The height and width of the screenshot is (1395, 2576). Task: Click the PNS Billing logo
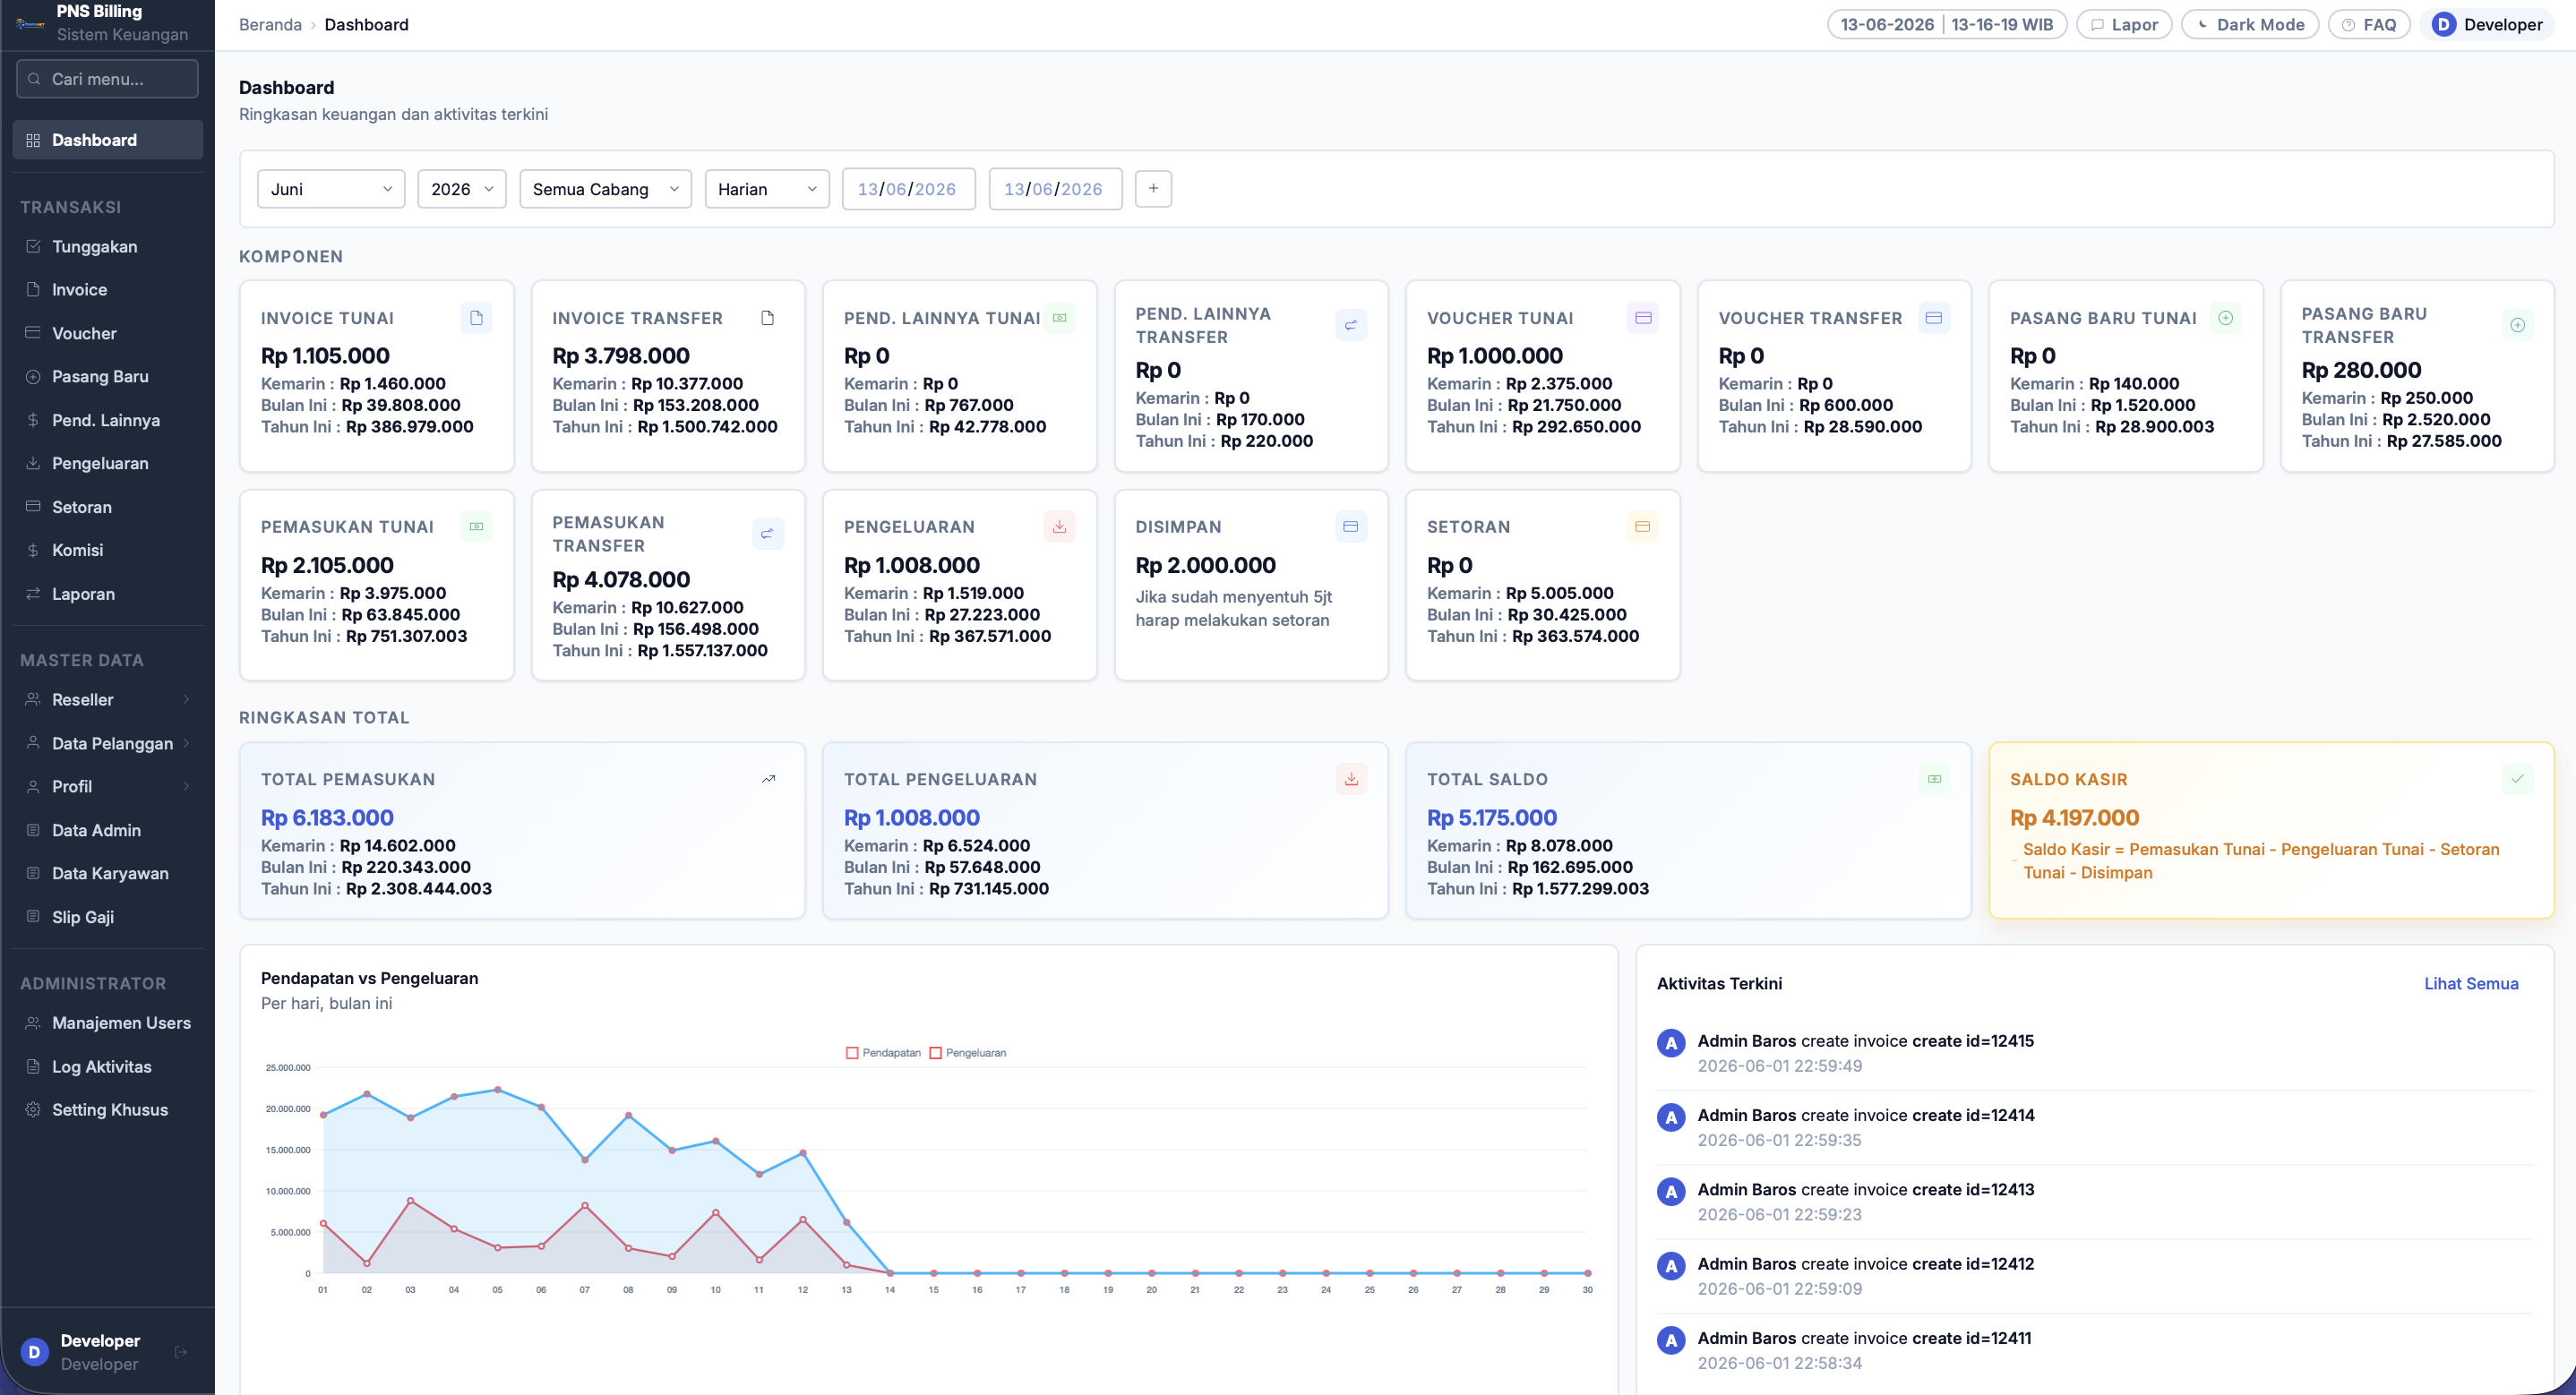[x=30, y=23]
